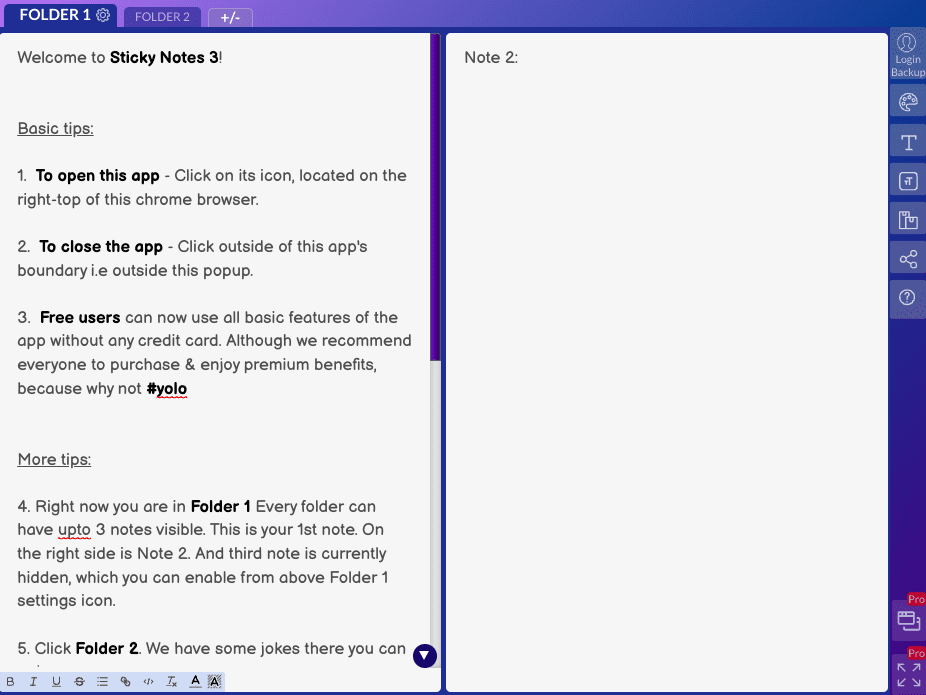Toggle code block formatting icon
926x695 pixels.
pyautogui.click(x=148, y=681)
